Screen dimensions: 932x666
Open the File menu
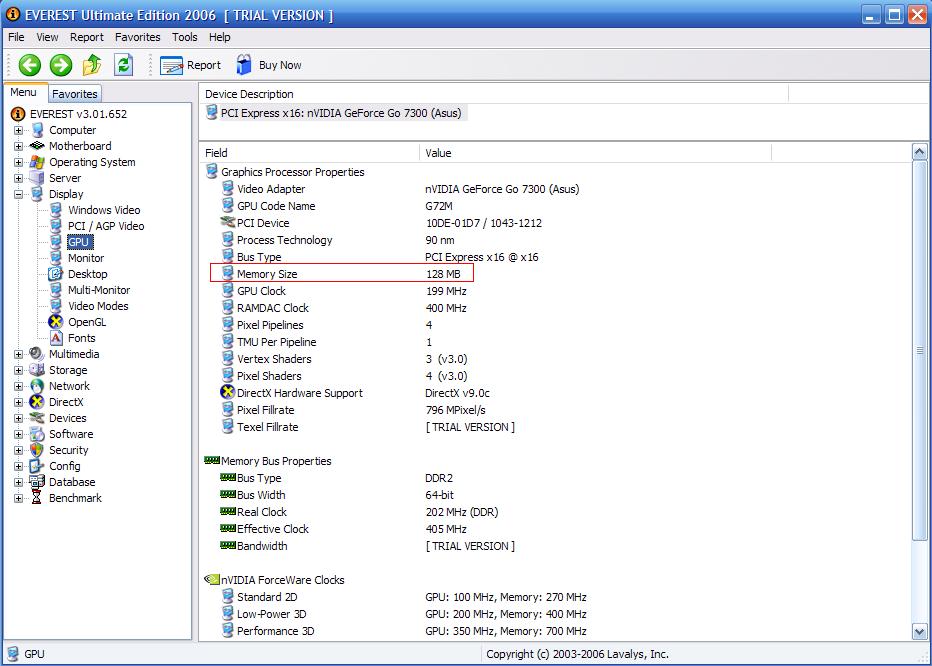click(x=16, y=37)
